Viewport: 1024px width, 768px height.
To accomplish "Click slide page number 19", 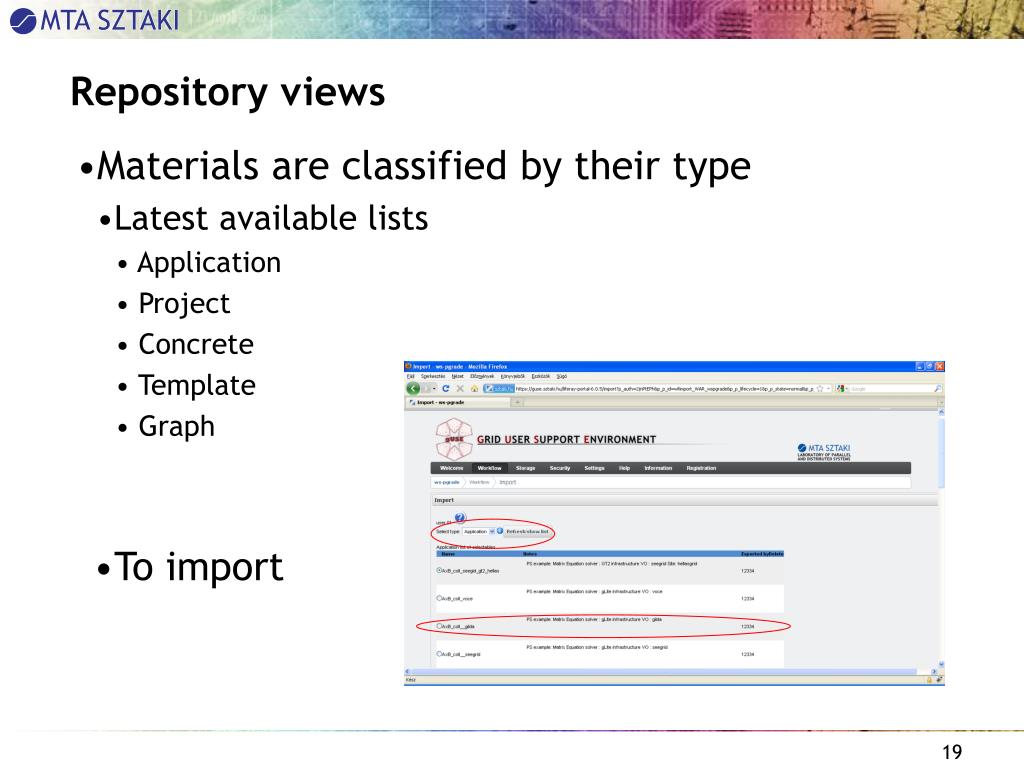I will click(952, 752).
